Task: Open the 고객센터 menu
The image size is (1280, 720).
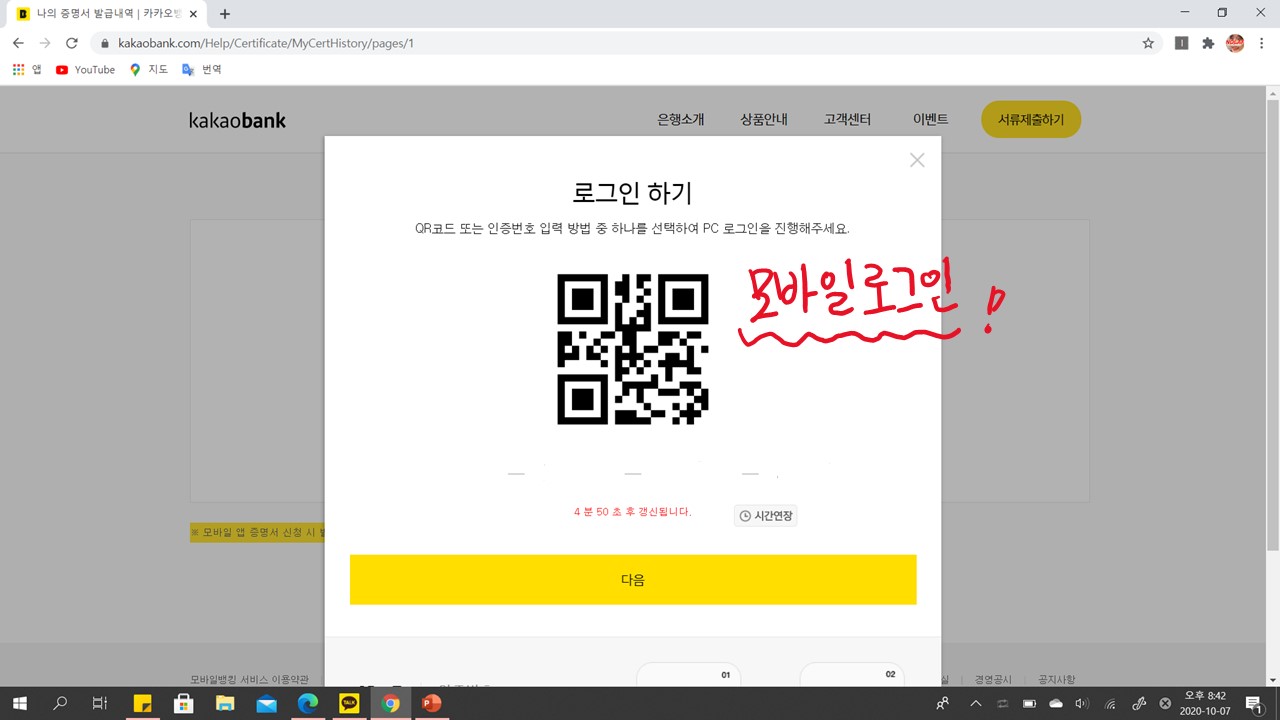Action: 847,120
